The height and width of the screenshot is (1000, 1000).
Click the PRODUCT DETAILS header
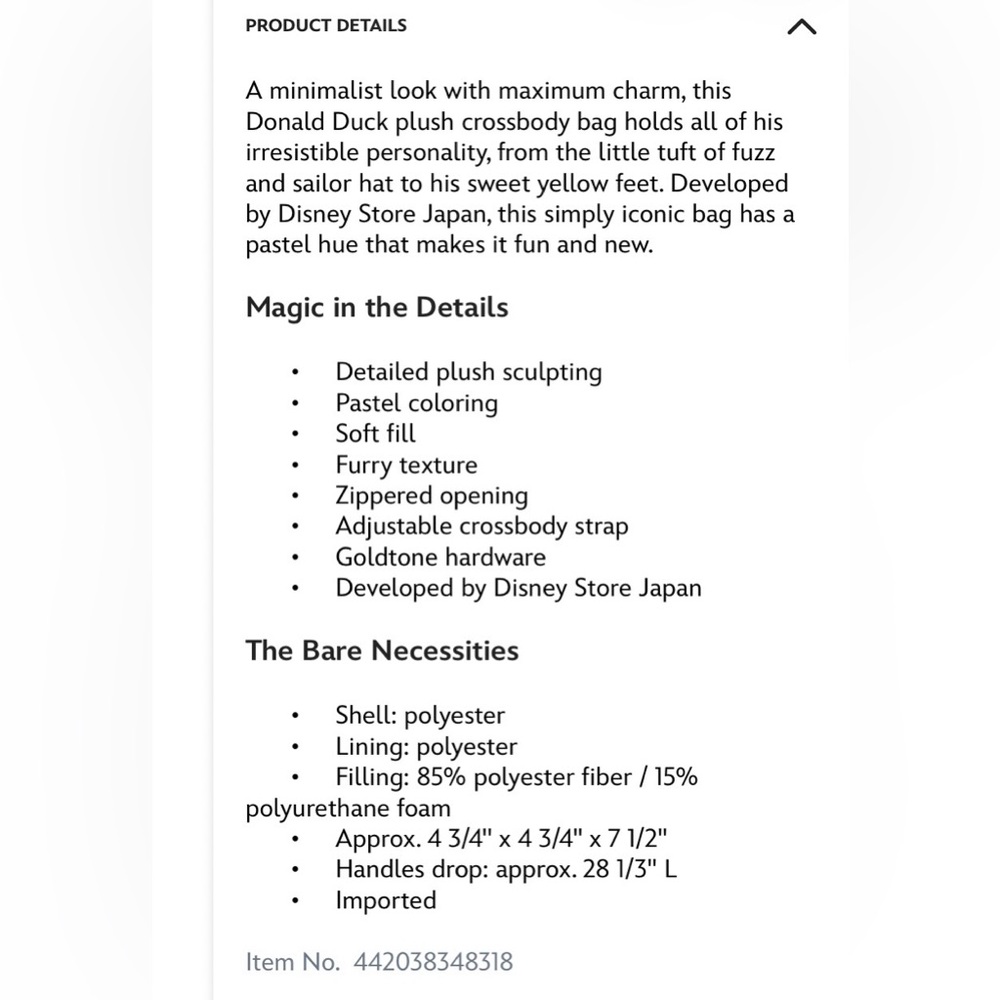[326, 26]
